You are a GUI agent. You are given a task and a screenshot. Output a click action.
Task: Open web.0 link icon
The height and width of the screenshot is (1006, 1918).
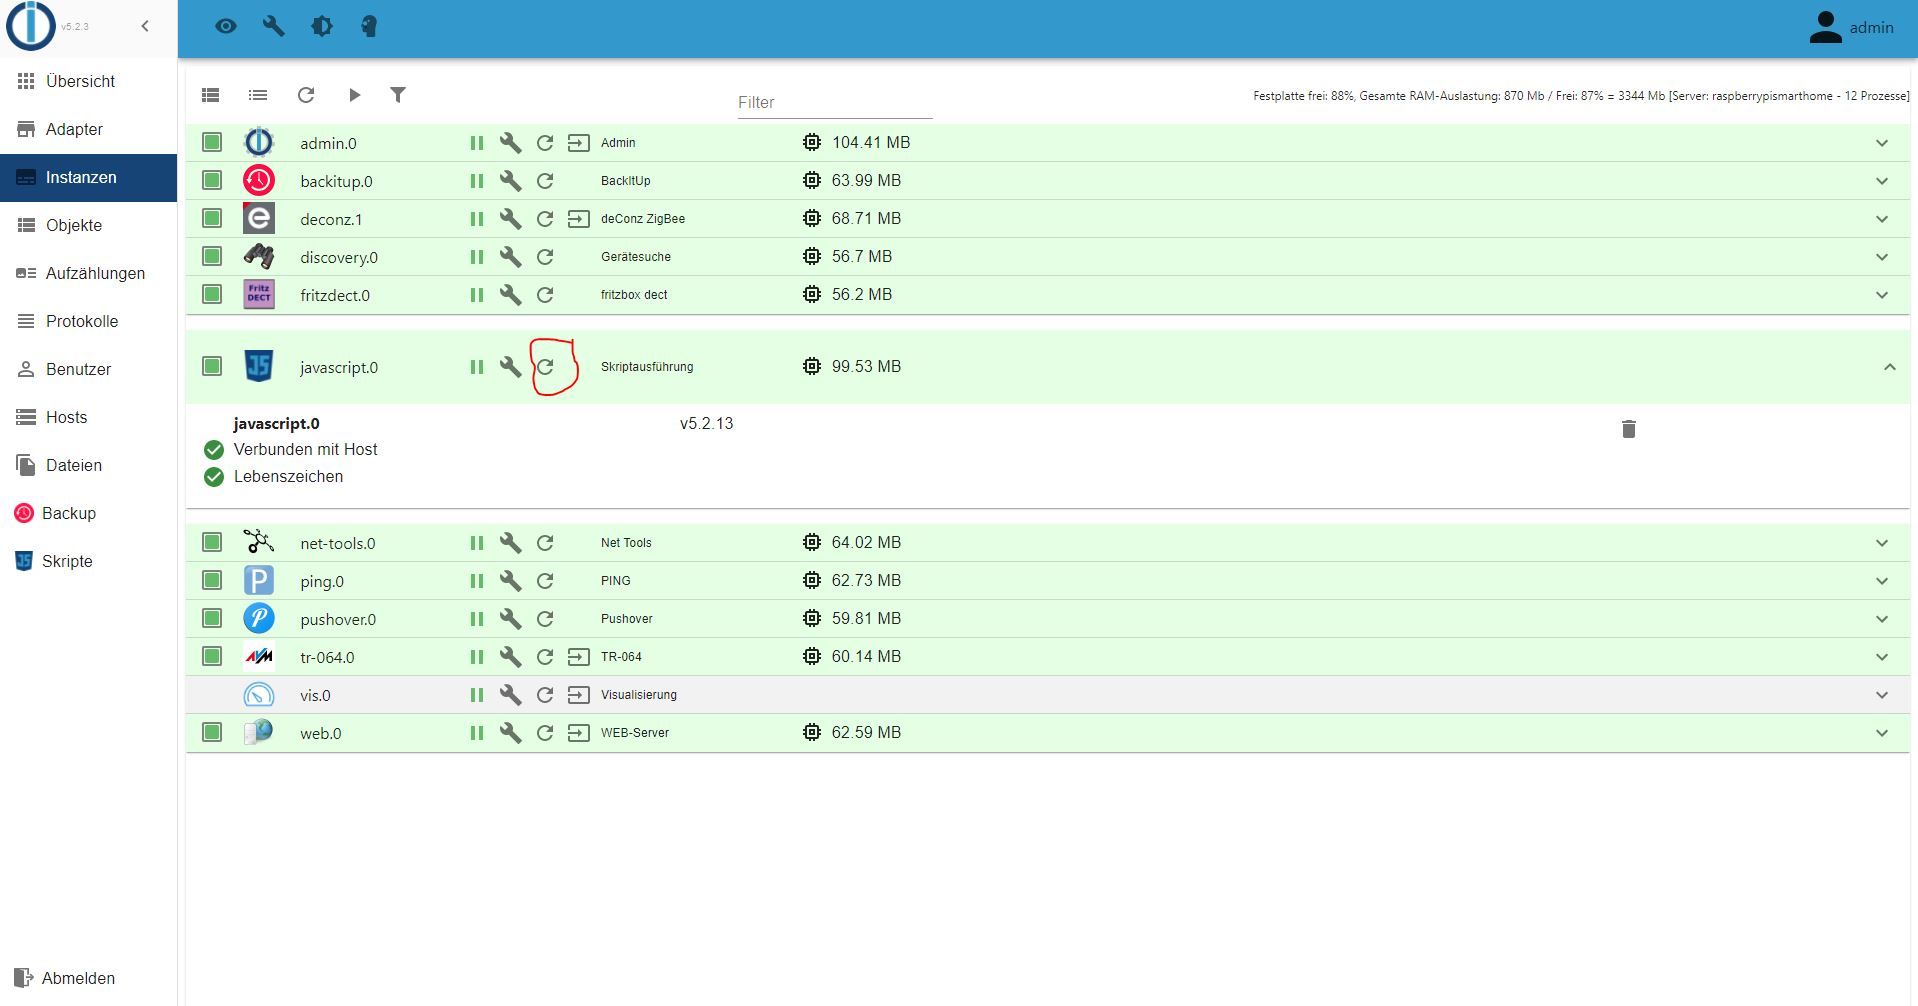pos(579,733)
